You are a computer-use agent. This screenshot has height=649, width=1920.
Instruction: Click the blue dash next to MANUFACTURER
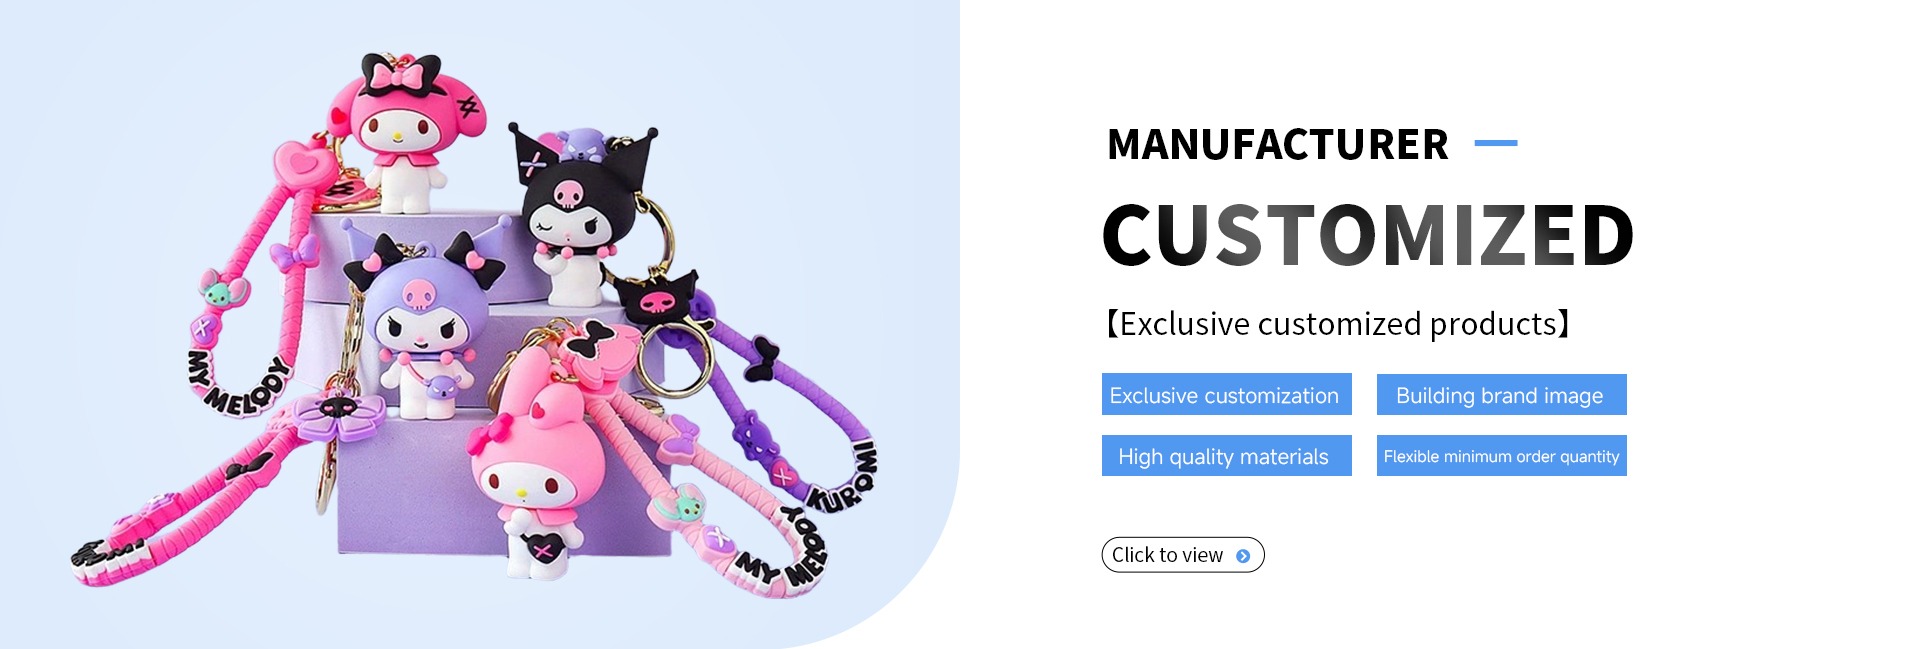[1496, 144]
